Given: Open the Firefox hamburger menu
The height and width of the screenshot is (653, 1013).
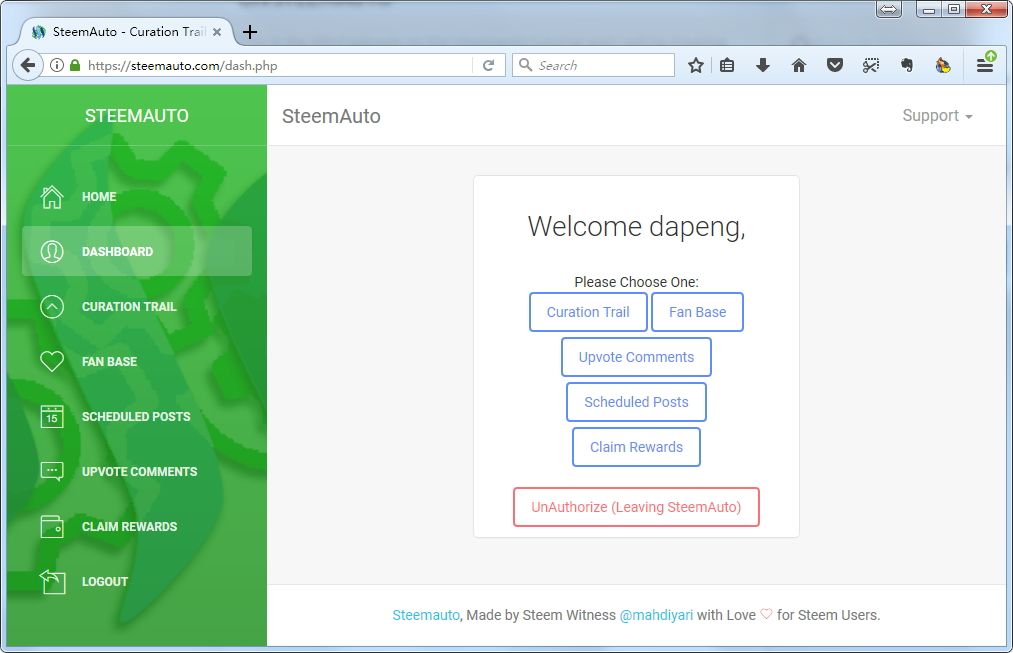Looking at the screenshot, I should tap(985, 65).
